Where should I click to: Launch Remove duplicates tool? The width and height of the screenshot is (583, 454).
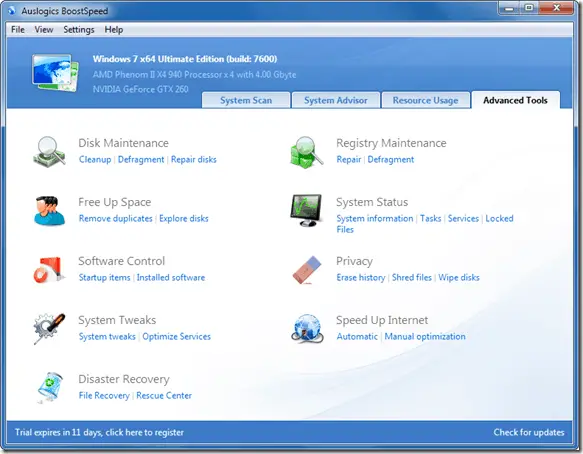116,218
